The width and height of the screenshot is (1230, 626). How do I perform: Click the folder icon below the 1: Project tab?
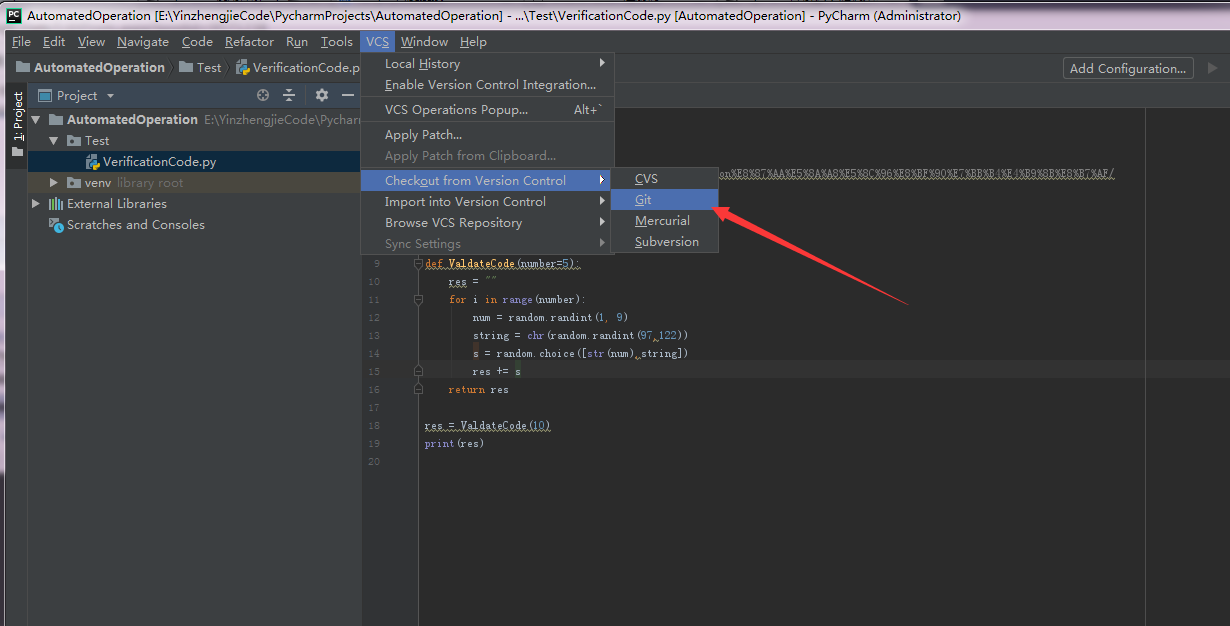[x=17, y=152]
